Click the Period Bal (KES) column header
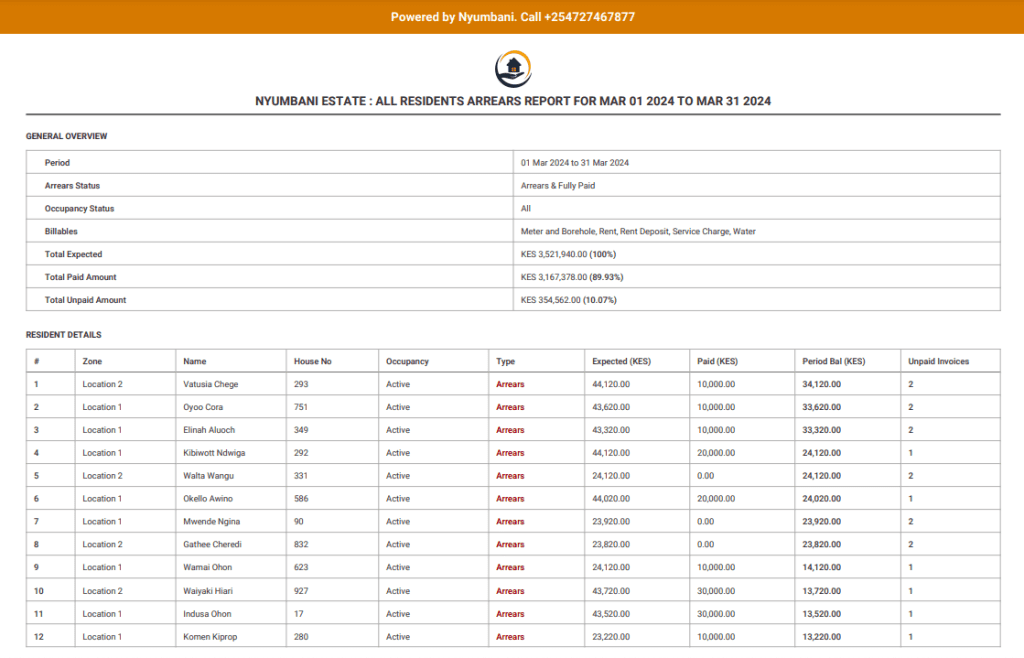This screenshot has height=658, width=1024. tap(833, 361)
